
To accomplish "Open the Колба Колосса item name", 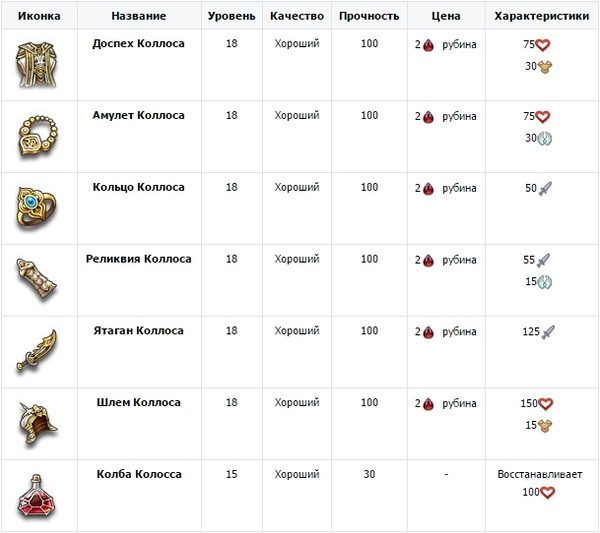I will [x=139, y=474].
